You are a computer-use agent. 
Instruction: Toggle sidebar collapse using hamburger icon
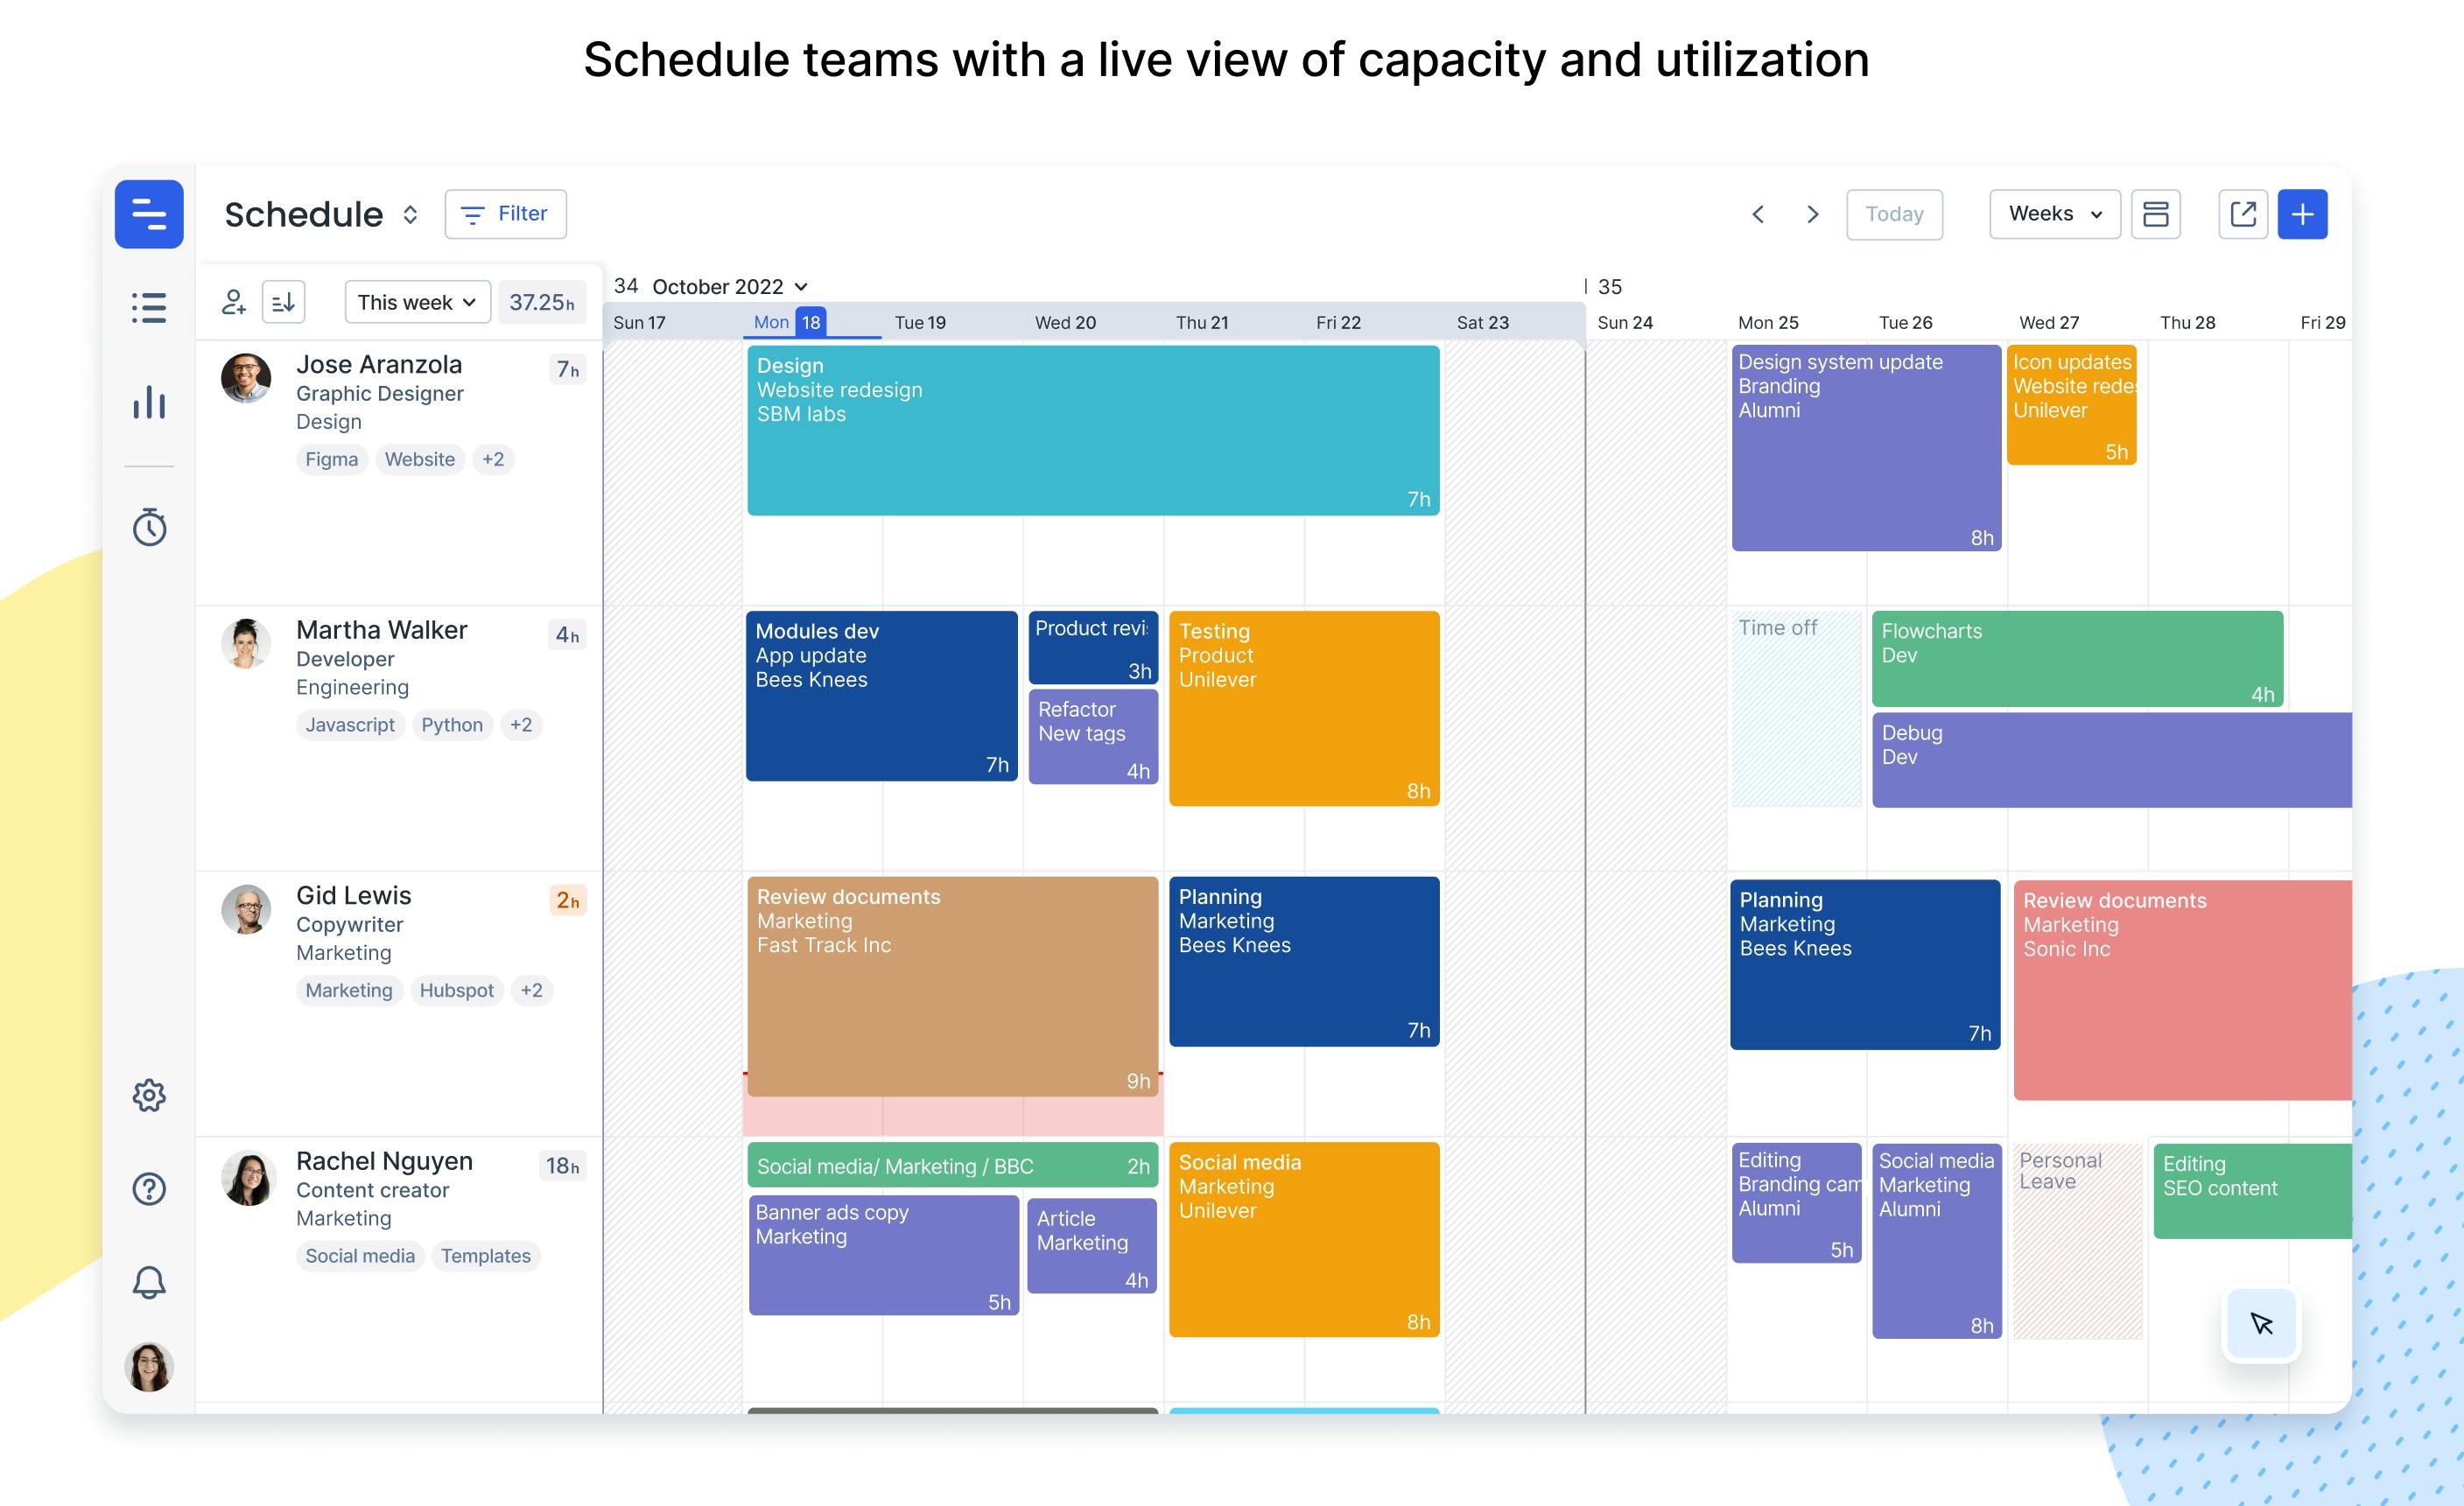tap(150, 213)
